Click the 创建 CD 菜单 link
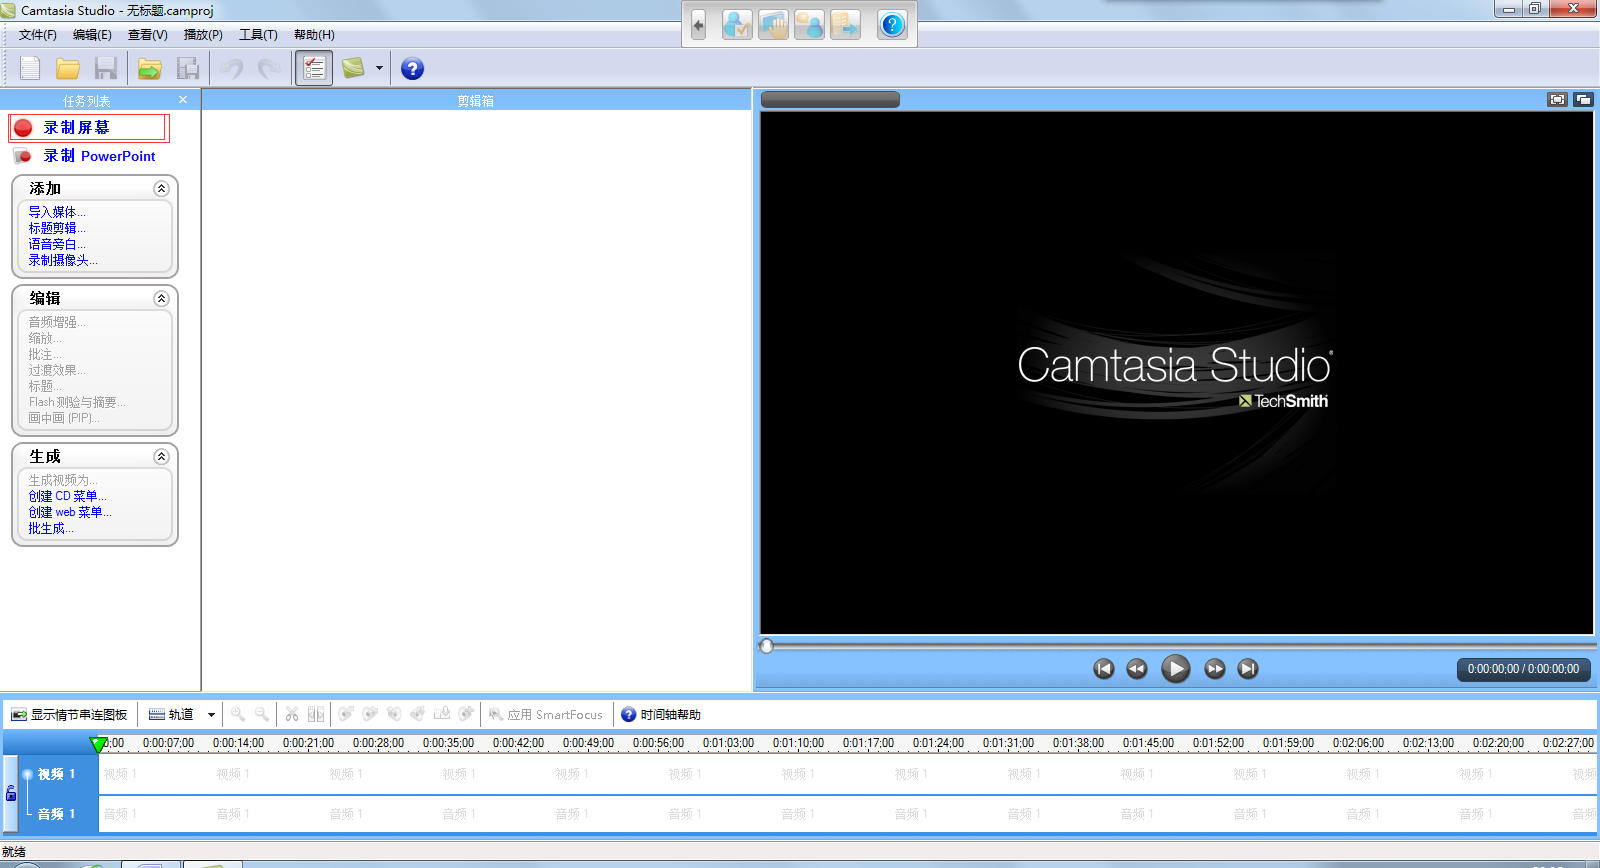 point(67,496)
